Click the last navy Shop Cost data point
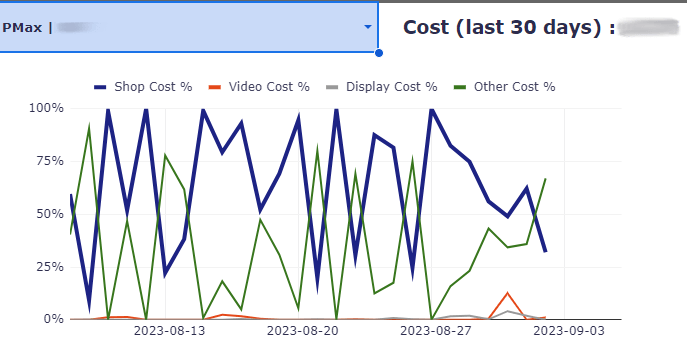This screenshot has height=362, width=687. (545, 252)
